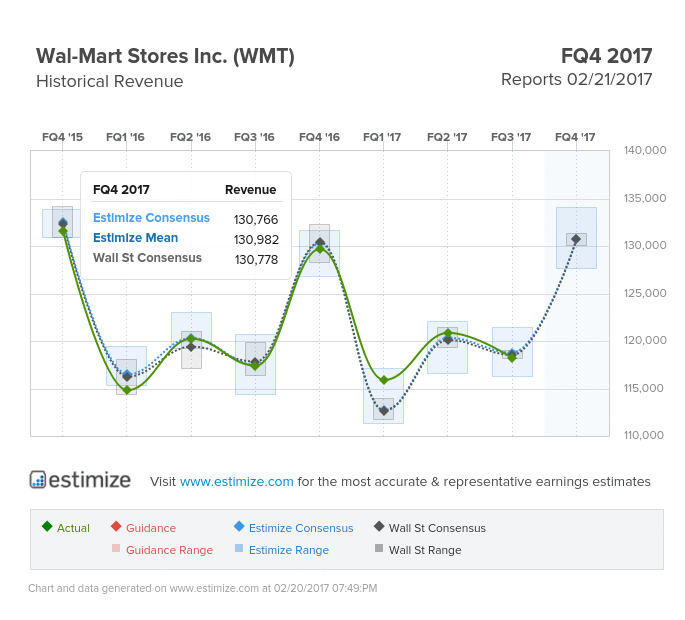
Task: Click the pink Guidance Range legend square
Action: pyautogui.click(x=116, y=548)
